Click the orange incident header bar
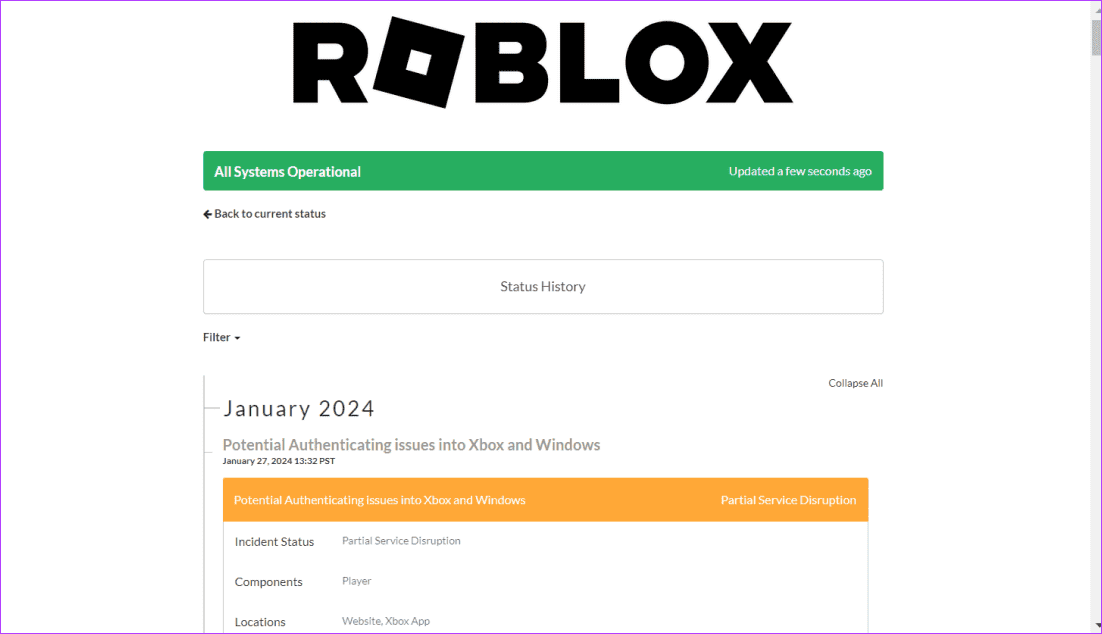The height and width of the screenshot is (634, 1102). click(545, 500)
